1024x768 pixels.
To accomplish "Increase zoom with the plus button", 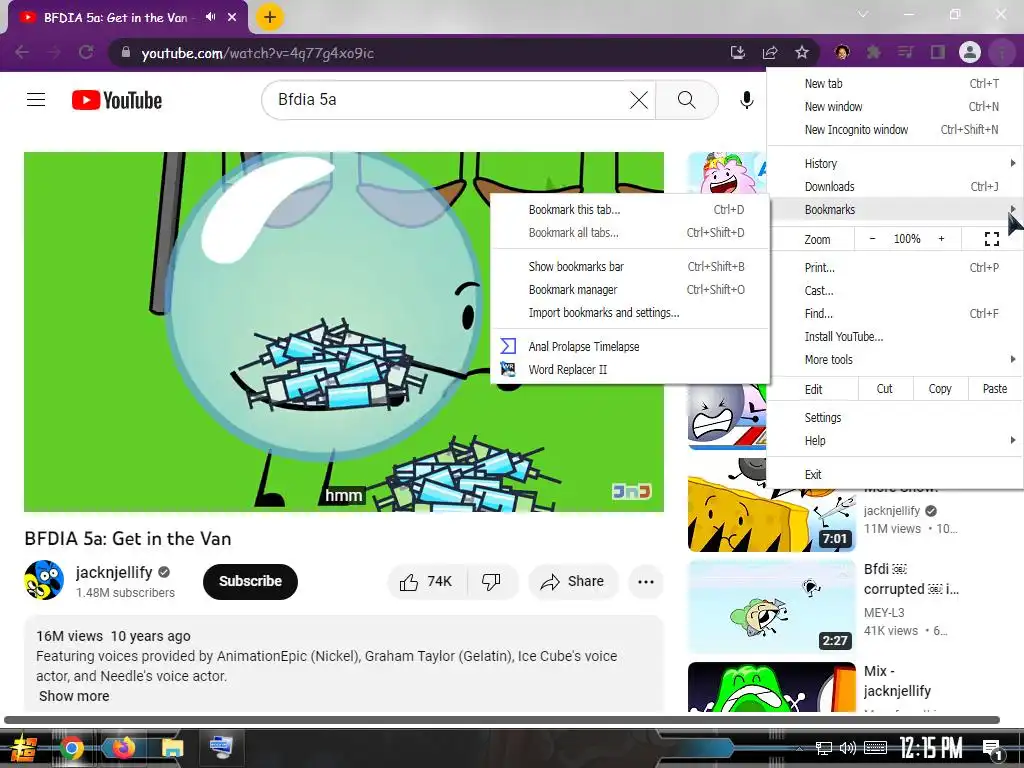I will coord(941,239).
